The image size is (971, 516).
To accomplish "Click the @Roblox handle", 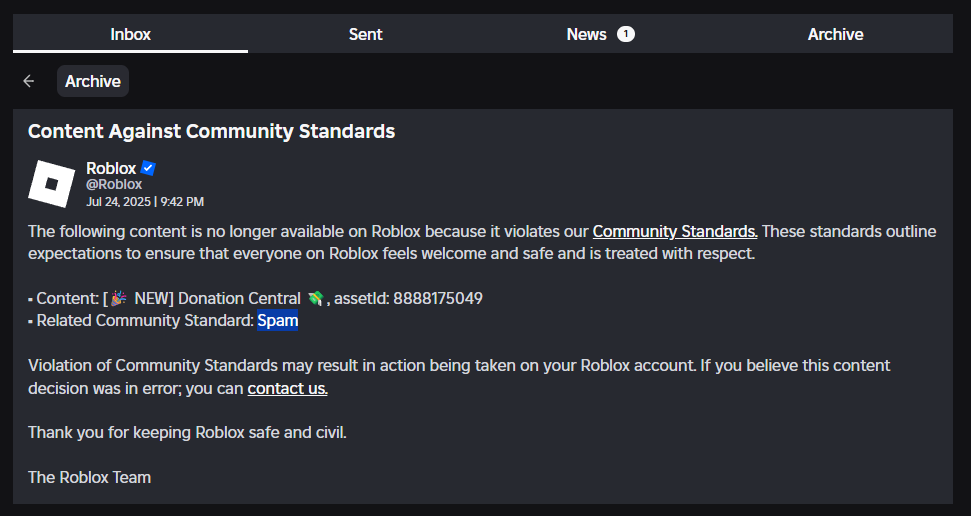I will (x=114, y=185).
